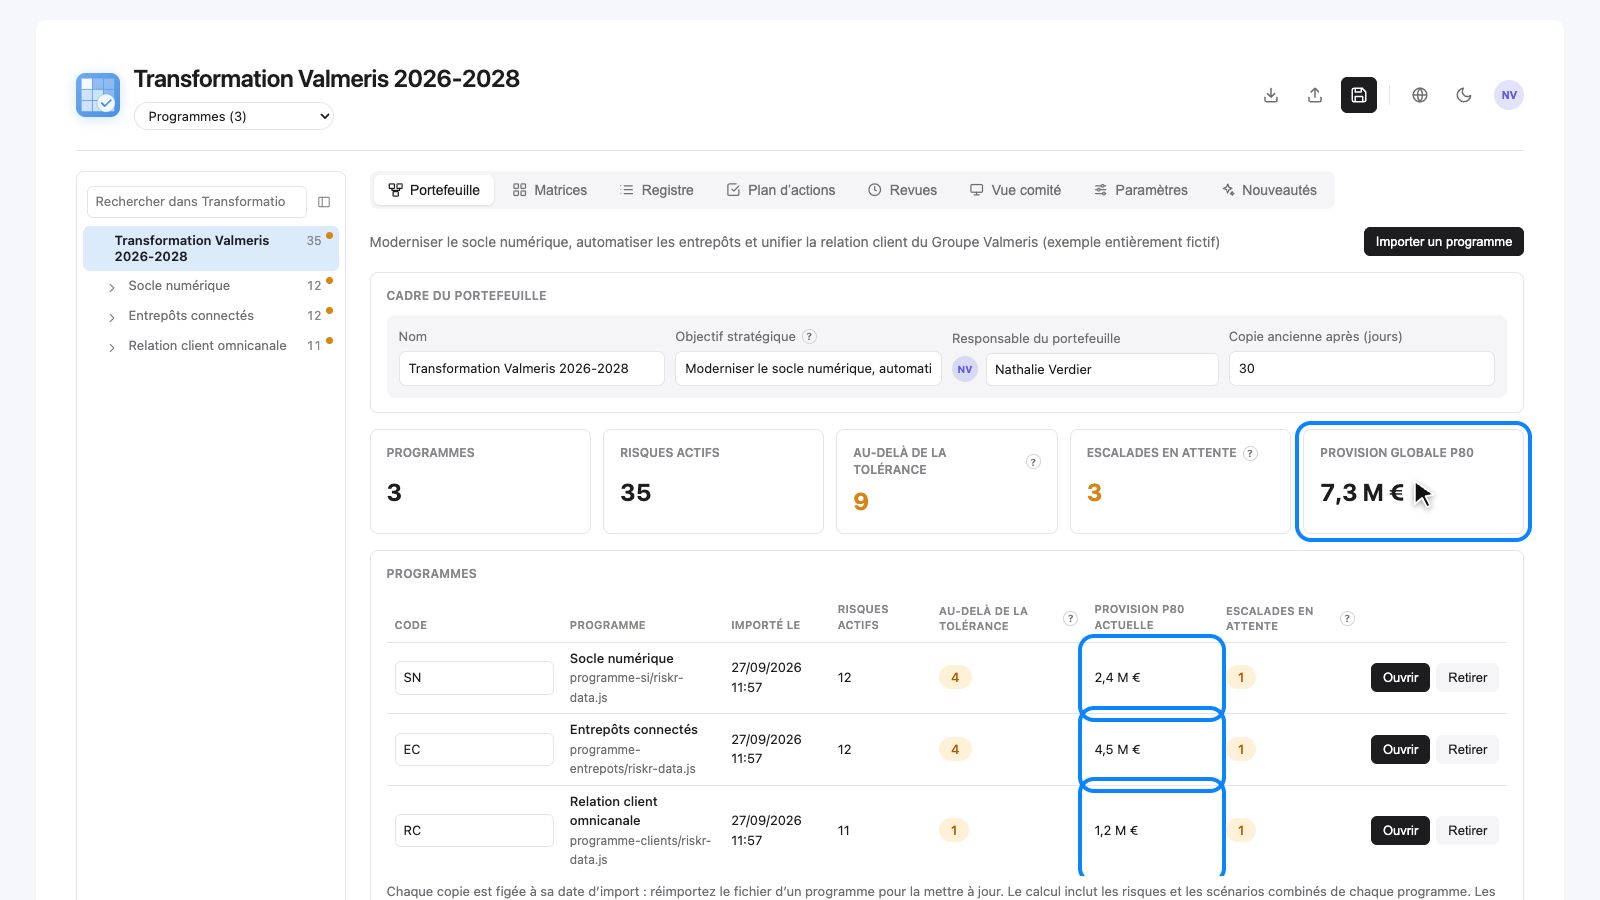Viewport: 1600px width, 900px height.
Task: Click the Copie ancienne après (jours) field
Action: 1361,368
